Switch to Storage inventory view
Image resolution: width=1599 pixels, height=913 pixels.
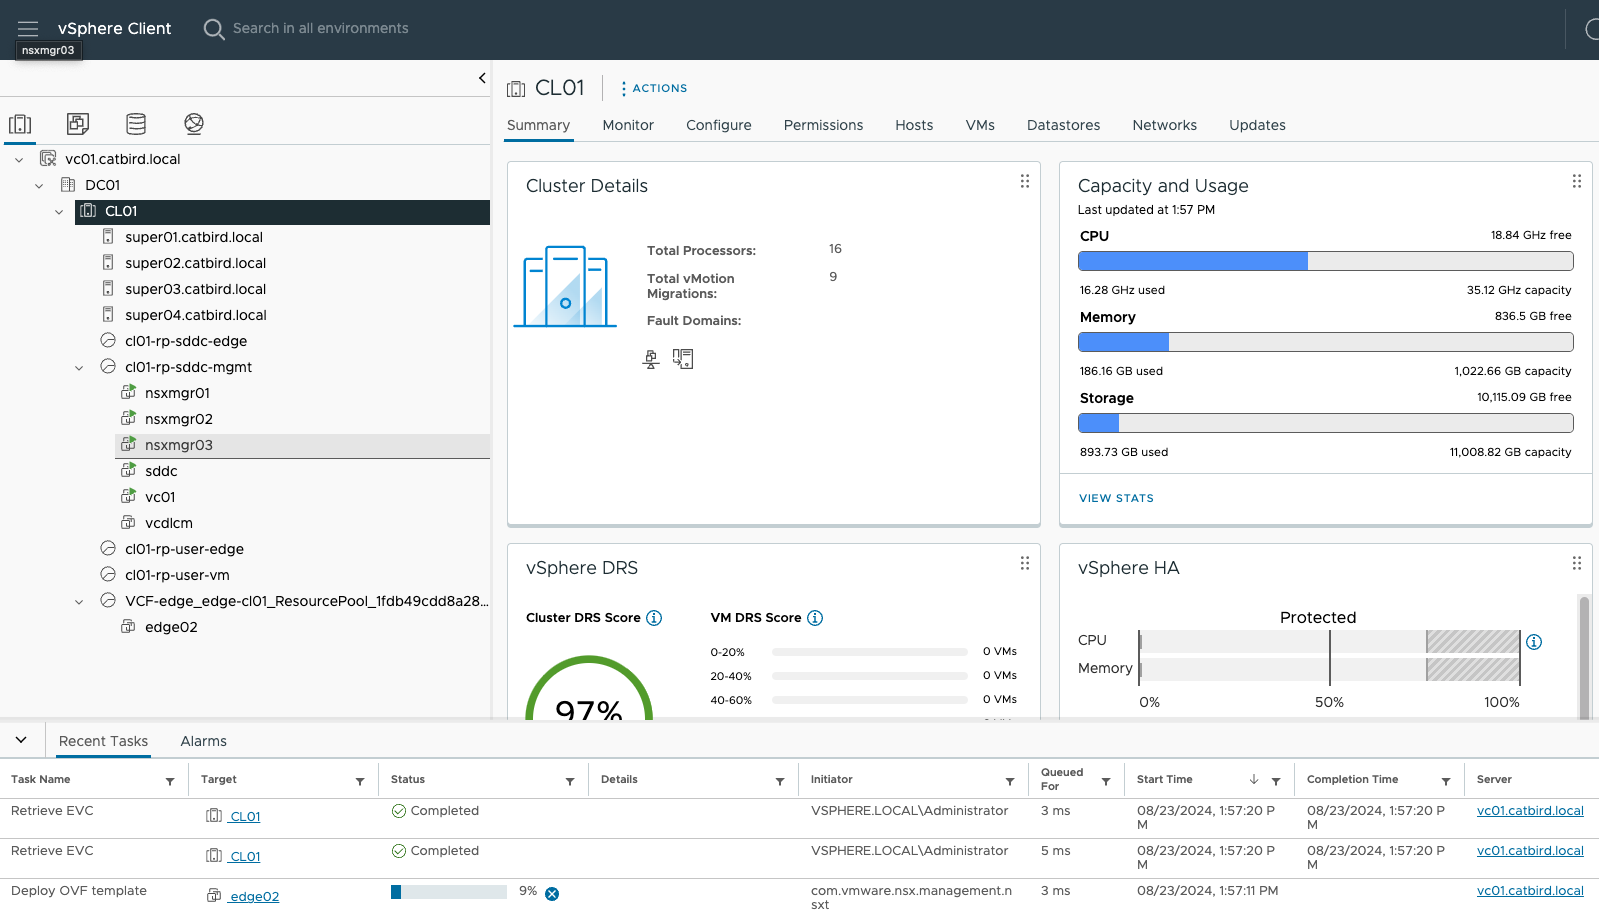click(136, 124)
